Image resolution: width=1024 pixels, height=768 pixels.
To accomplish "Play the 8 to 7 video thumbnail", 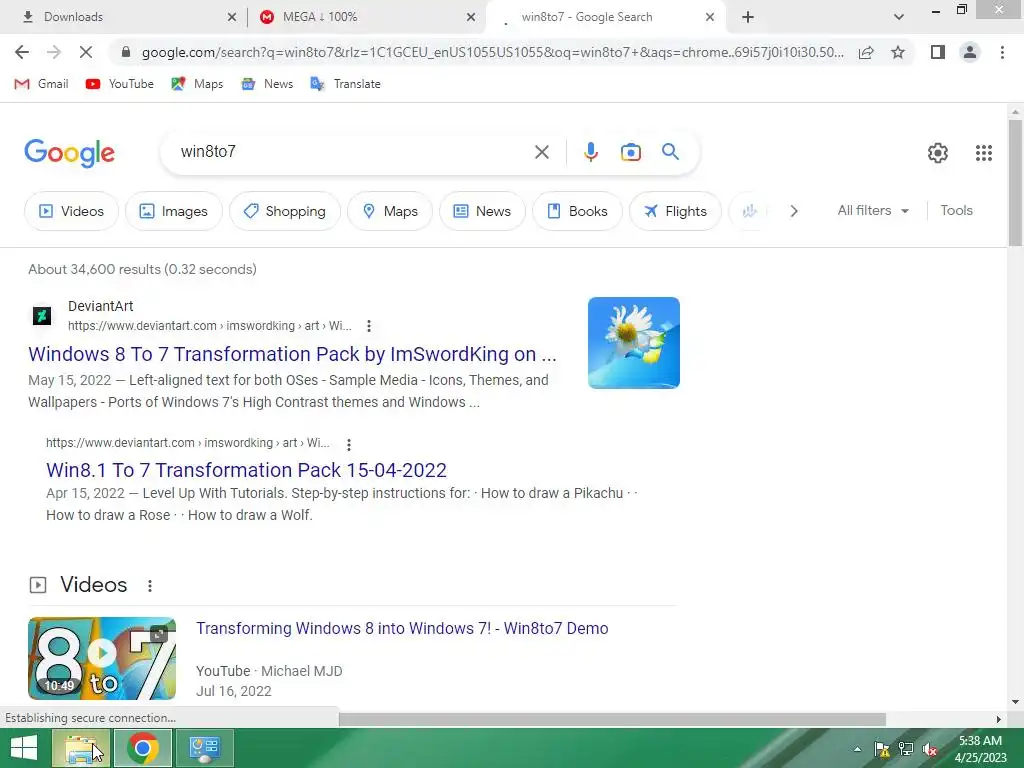I will 102,658.
